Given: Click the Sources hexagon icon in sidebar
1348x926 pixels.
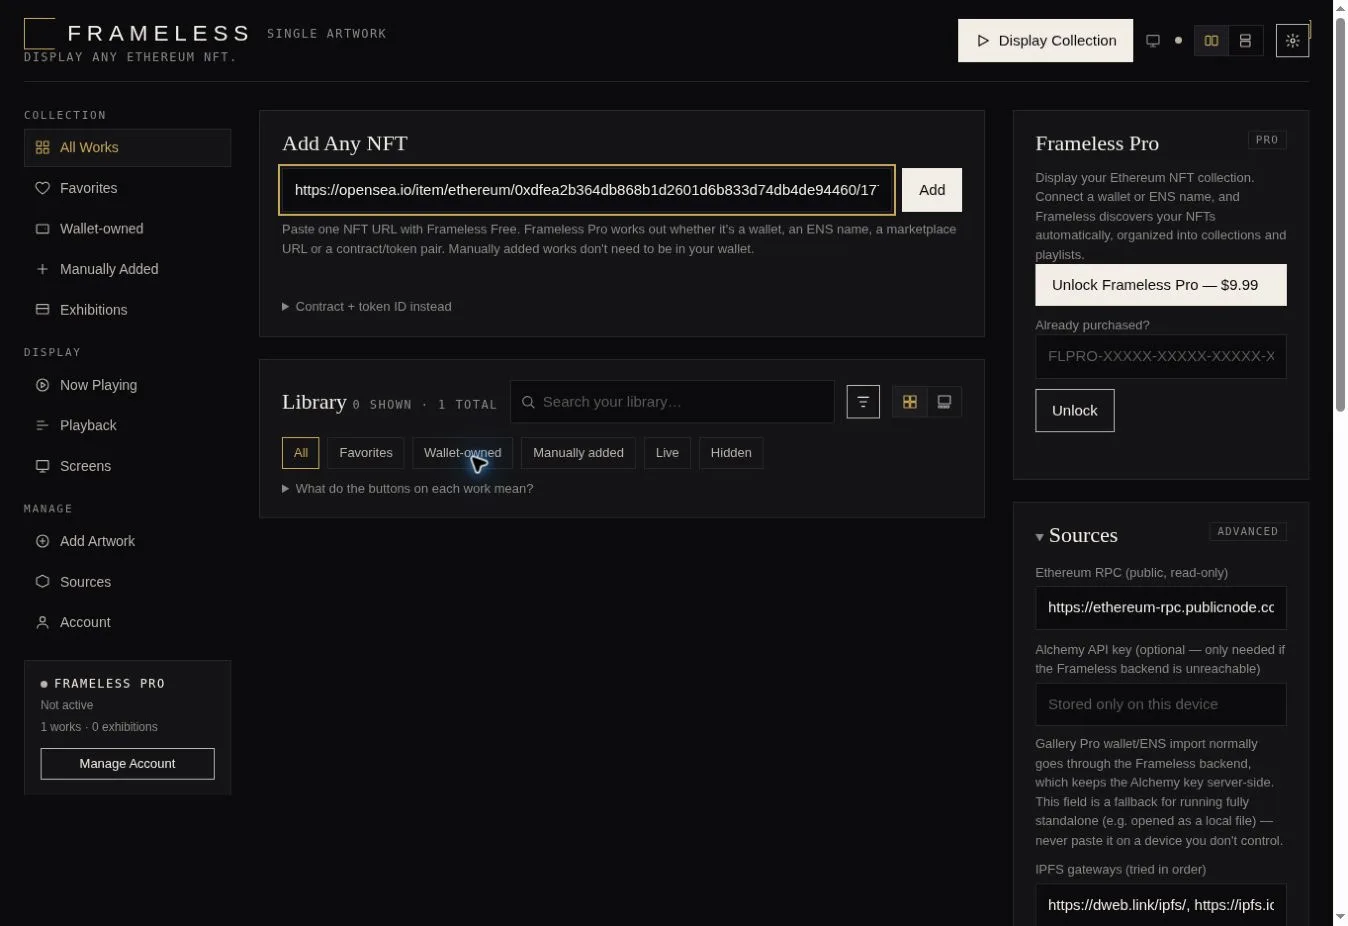Looking at the screenshot, I should point(42,582).
